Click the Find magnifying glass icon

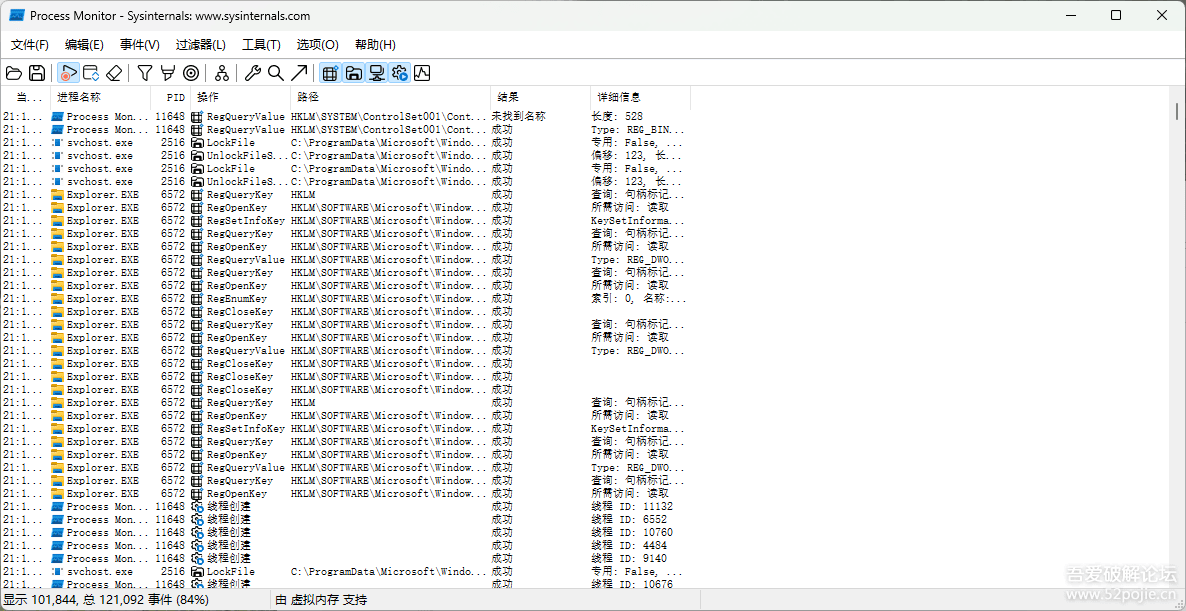click(x=275, y=73)
